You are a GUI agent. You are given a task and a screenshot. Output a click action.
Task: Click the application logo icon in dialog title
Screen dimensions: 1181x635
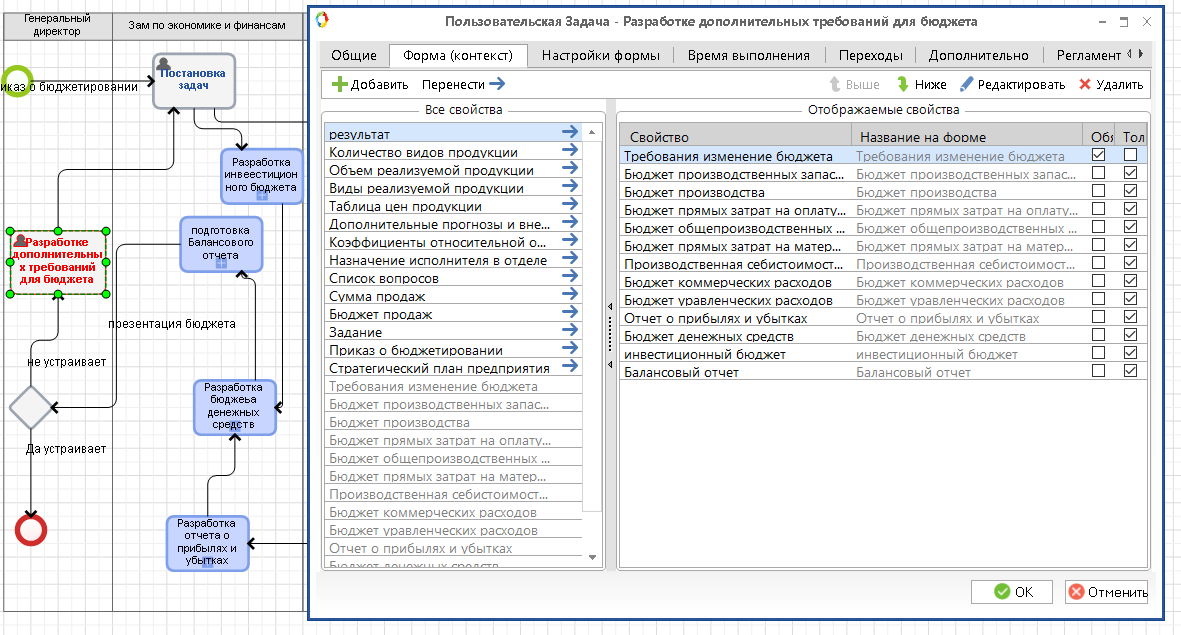coord(322,20)
